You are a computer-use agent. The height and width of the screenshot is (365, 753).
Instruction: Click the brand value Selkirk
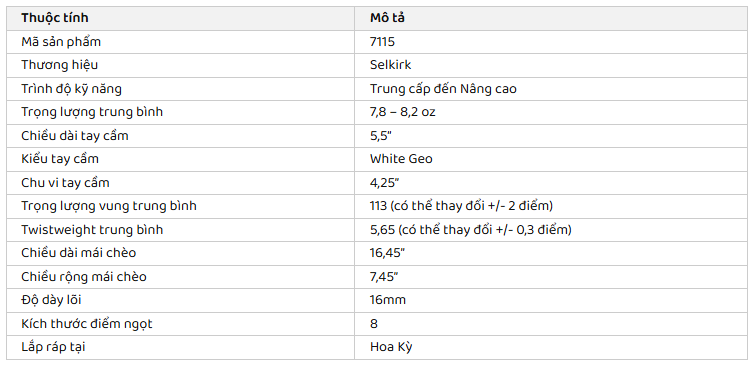coord(390,65)
